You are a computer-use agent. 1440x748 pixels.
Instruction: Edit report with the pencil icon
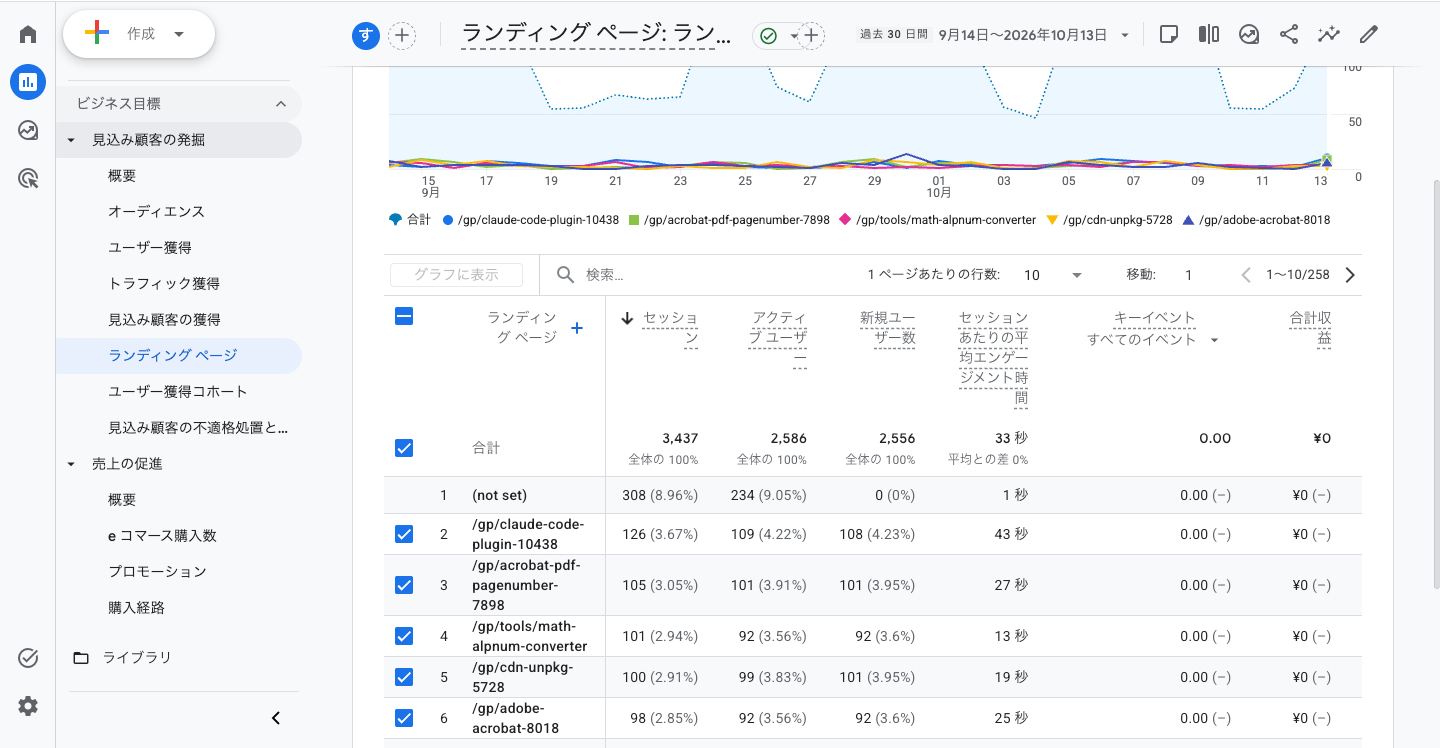(1368, 35)
